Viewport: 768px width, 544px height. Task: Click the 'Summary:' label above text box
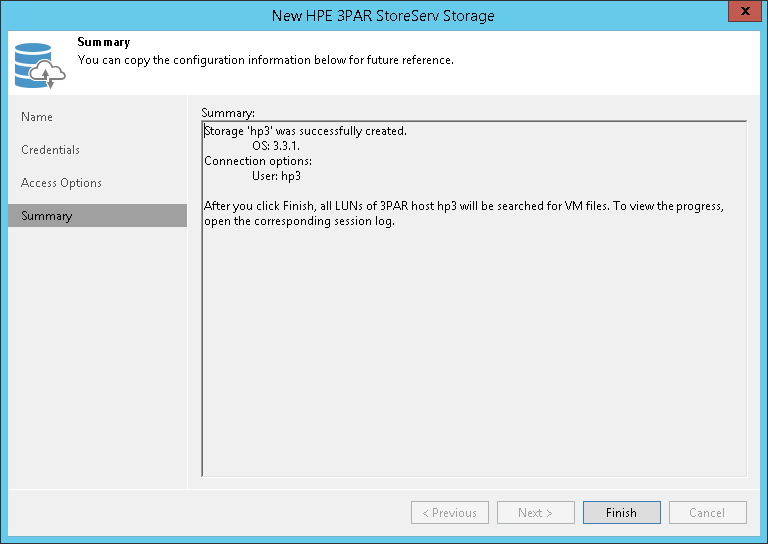[227, 112]
